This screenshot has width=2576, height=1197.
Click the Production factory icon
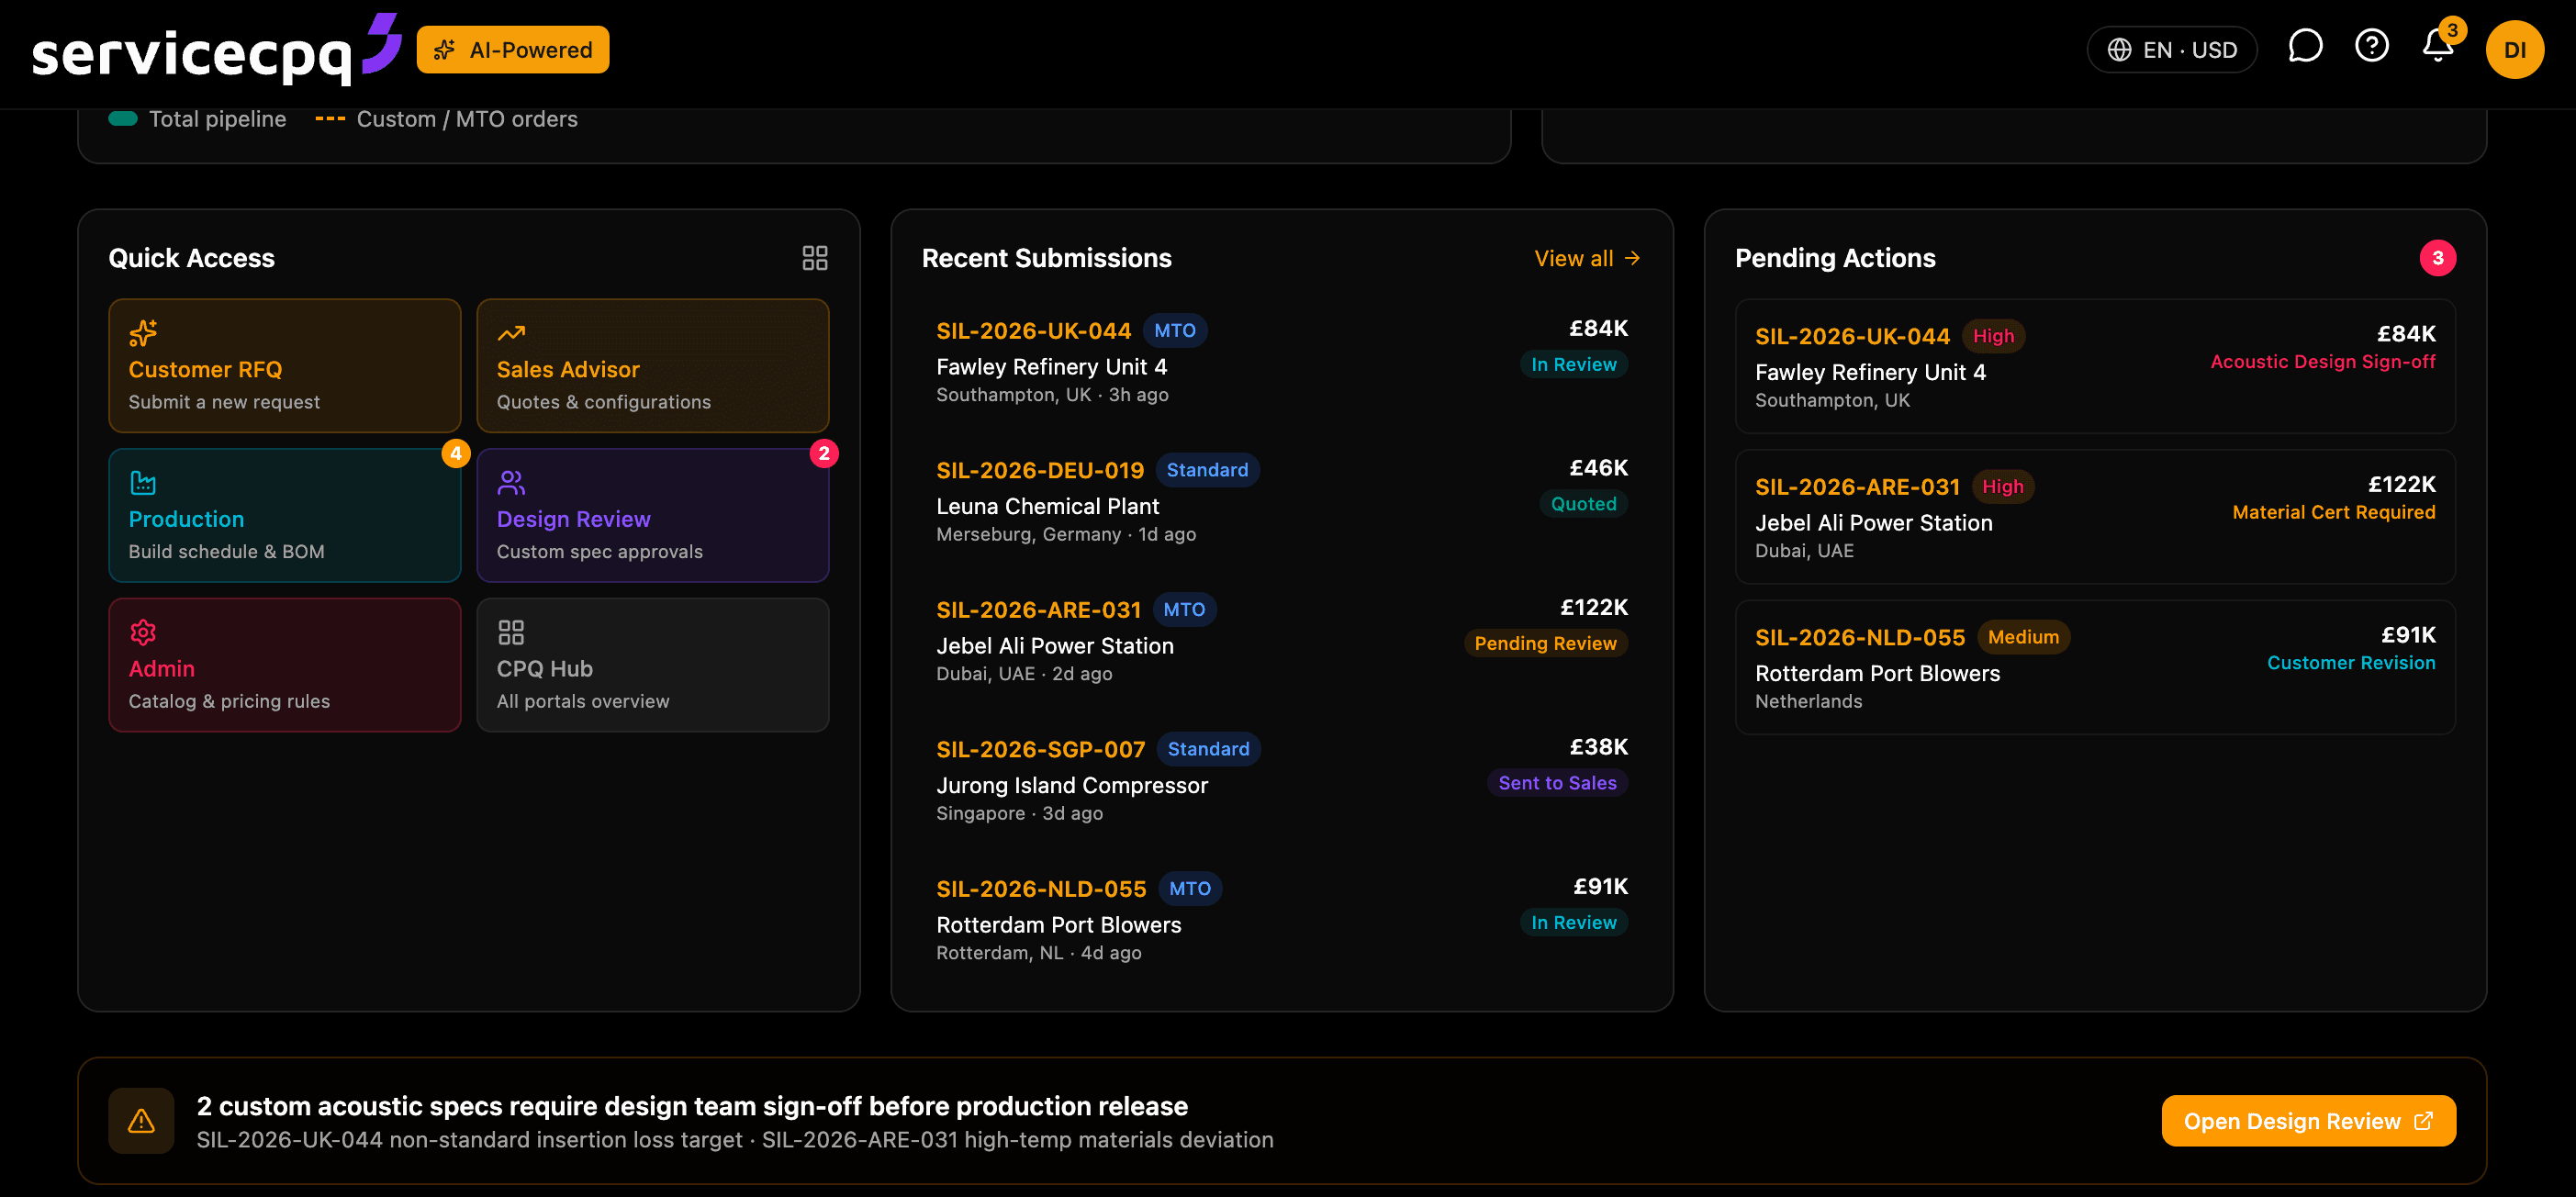coord(143,483)
